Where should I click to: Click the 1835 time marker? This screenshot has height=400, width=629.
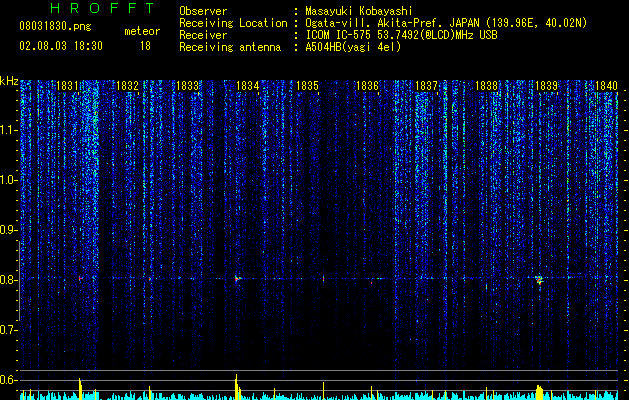307,86
